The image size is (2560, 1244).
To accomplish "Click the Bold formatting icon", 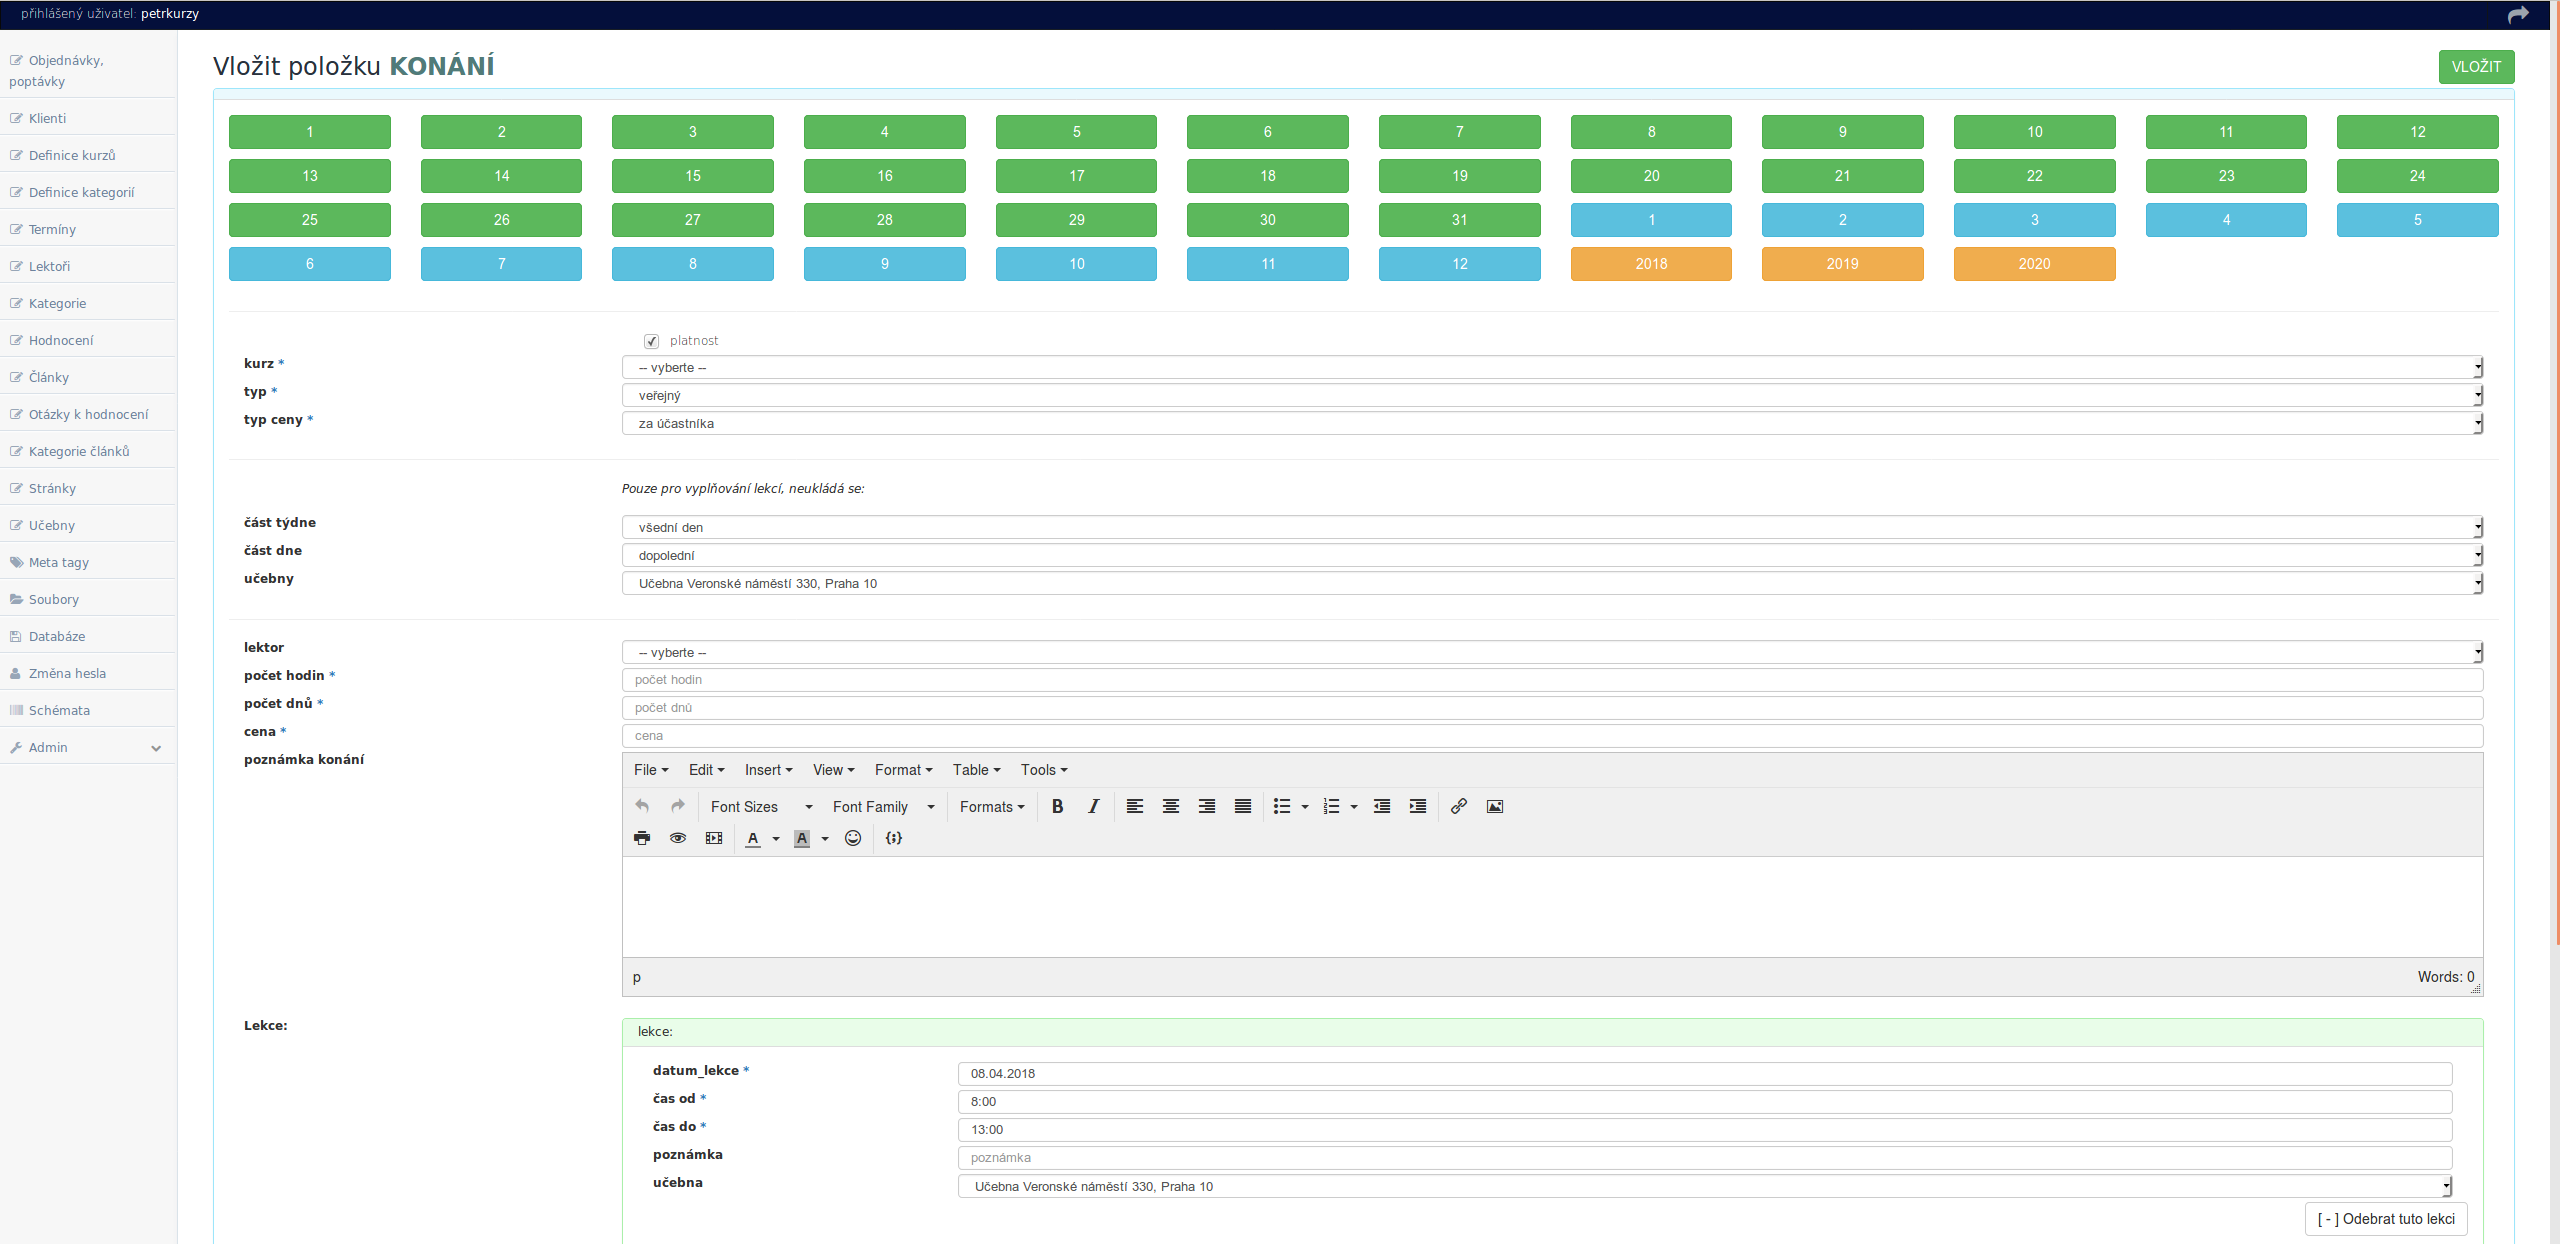I will click(x=1057, y=806).
